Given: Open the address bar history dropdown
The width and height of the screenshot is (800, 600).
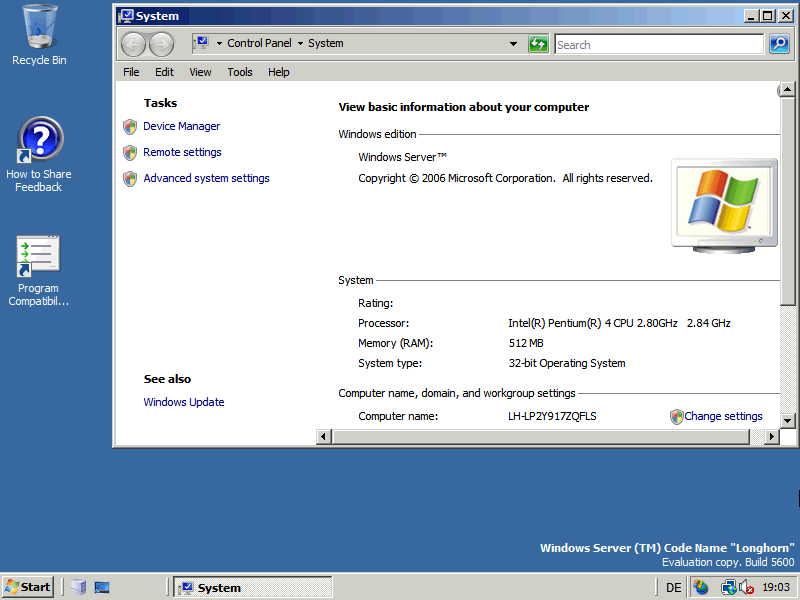Looking at the screenshot, I should 513,44.
